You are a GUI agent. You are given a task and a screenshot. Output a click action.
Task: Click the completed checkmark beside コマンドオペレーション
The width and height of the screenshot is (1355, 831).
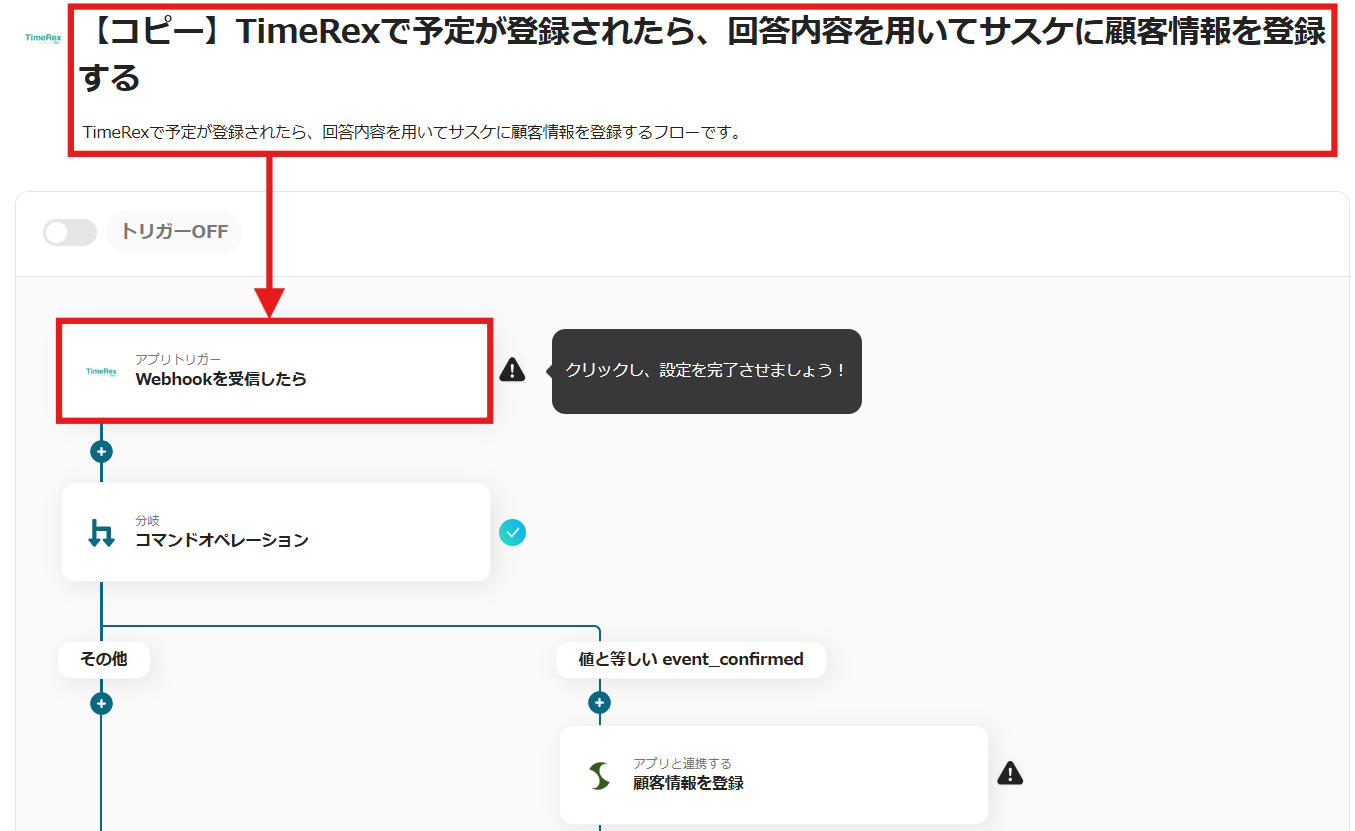tap(512, 533)
